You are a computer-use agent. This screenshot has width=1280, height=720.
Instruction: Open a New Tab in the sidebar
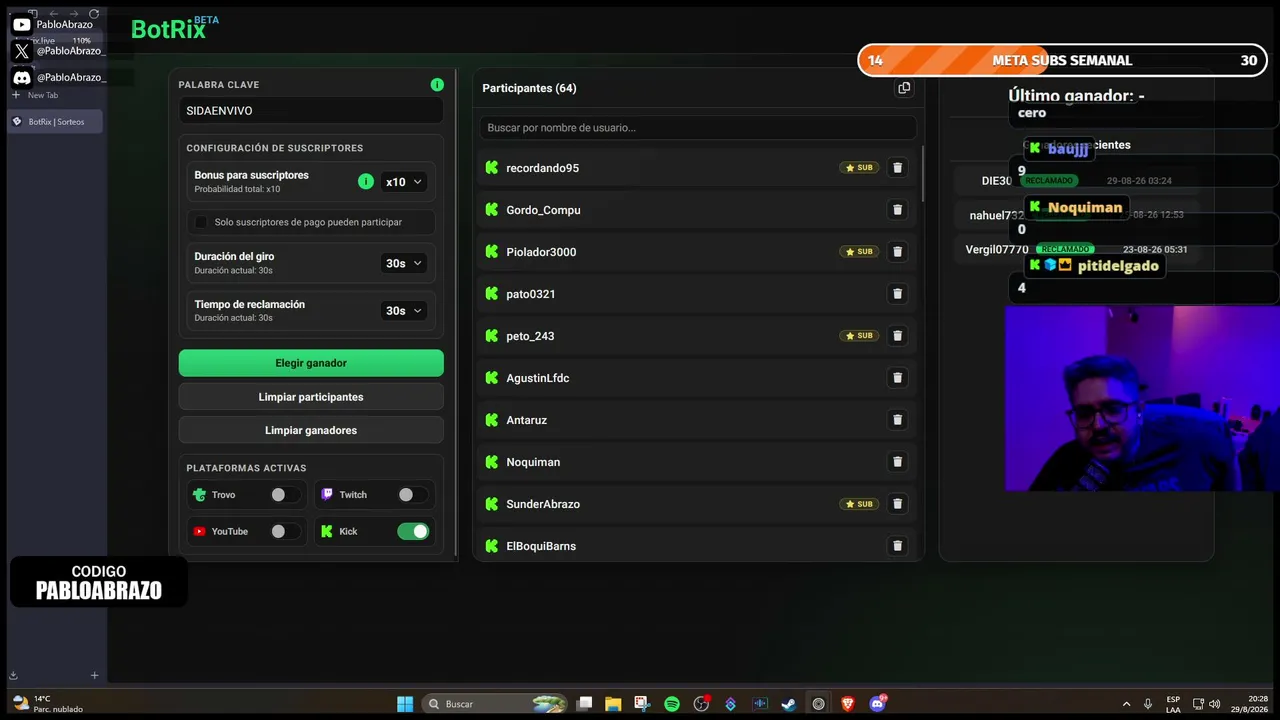coord(35,95)
